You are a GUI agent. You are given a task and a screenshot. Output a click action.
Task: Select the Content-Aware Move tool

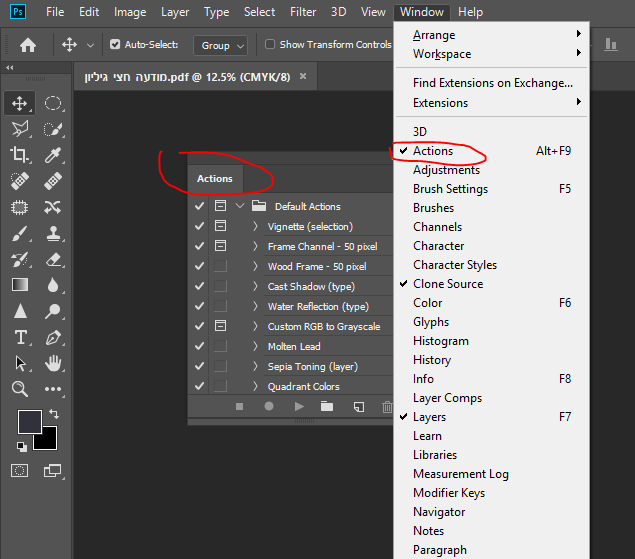tap(53, 207)
